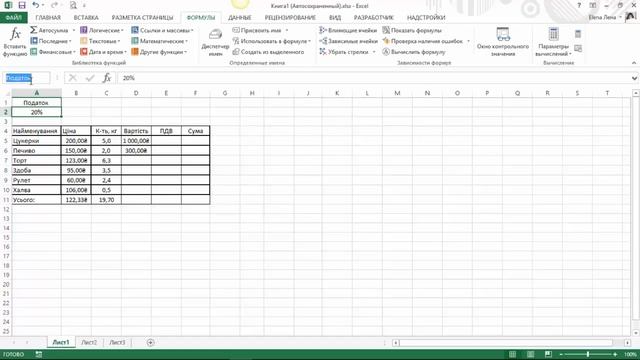Click Создать из выделенного button
The height and width of the screenshot is (360, 640).
click(x=269, y=52)
